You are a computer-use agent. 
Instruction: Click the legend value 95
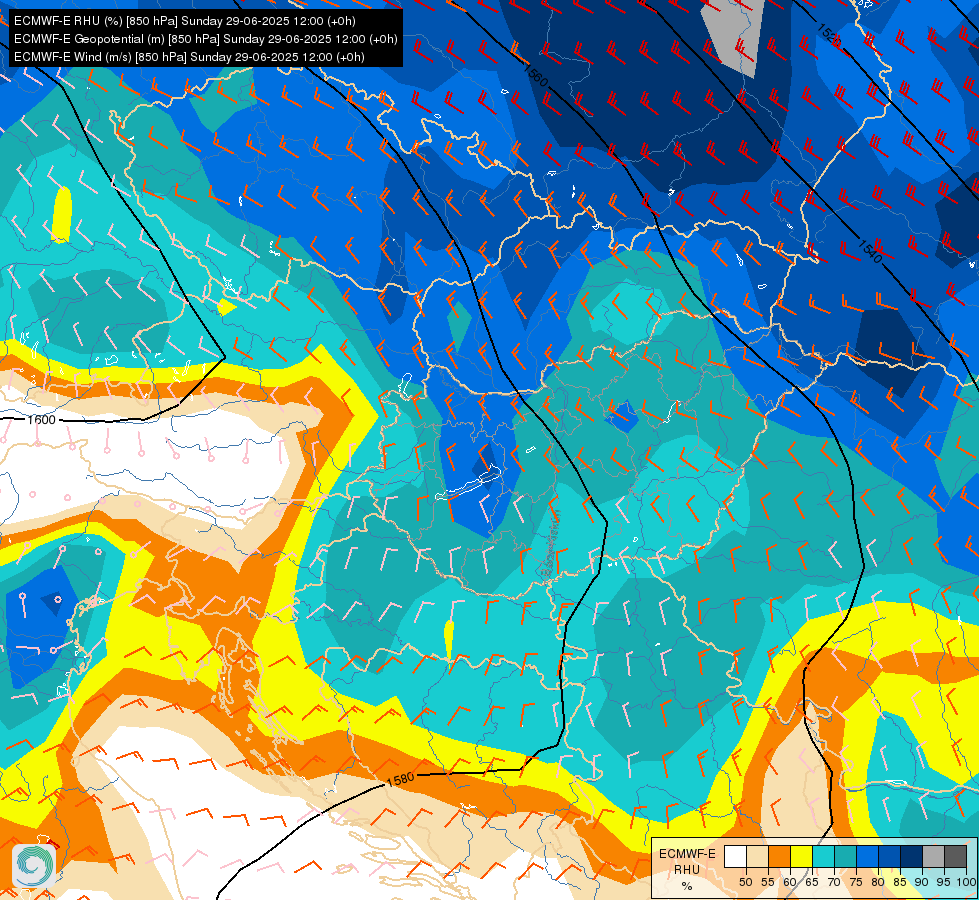click(x=944, y=882)
